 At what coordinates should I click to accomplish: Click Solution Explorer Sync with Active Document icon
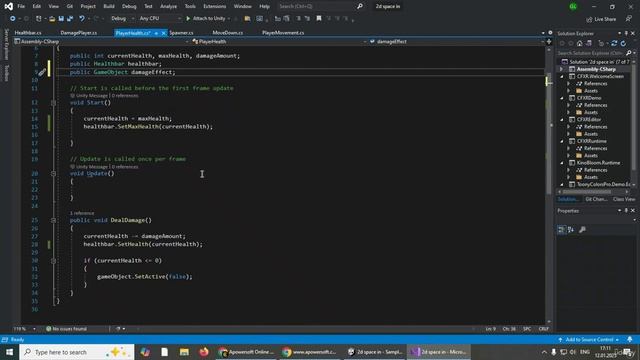click(614, 43)
